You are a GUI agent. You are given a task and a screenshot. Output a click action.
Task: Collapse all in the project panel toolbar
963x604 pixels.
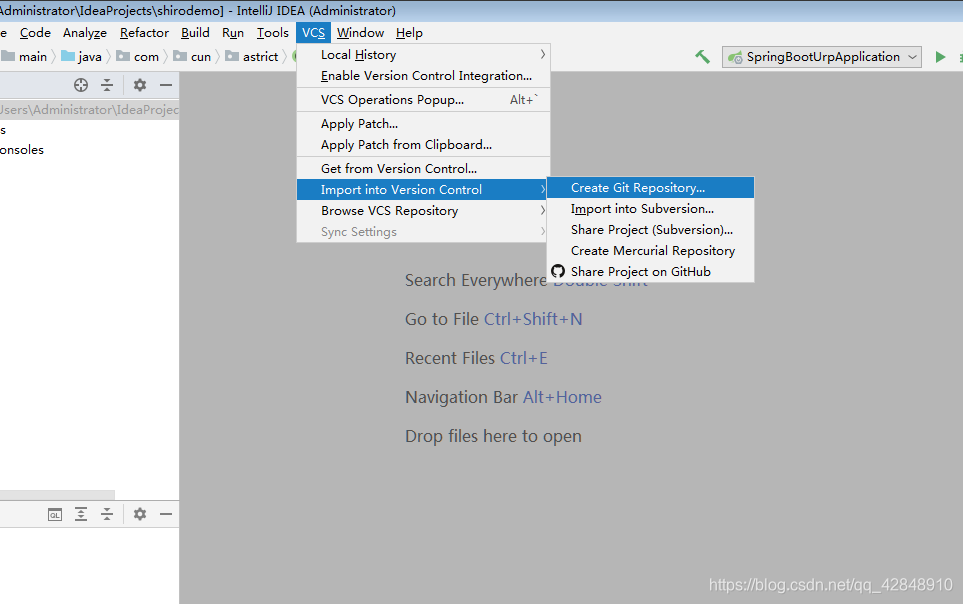point(107,85)
